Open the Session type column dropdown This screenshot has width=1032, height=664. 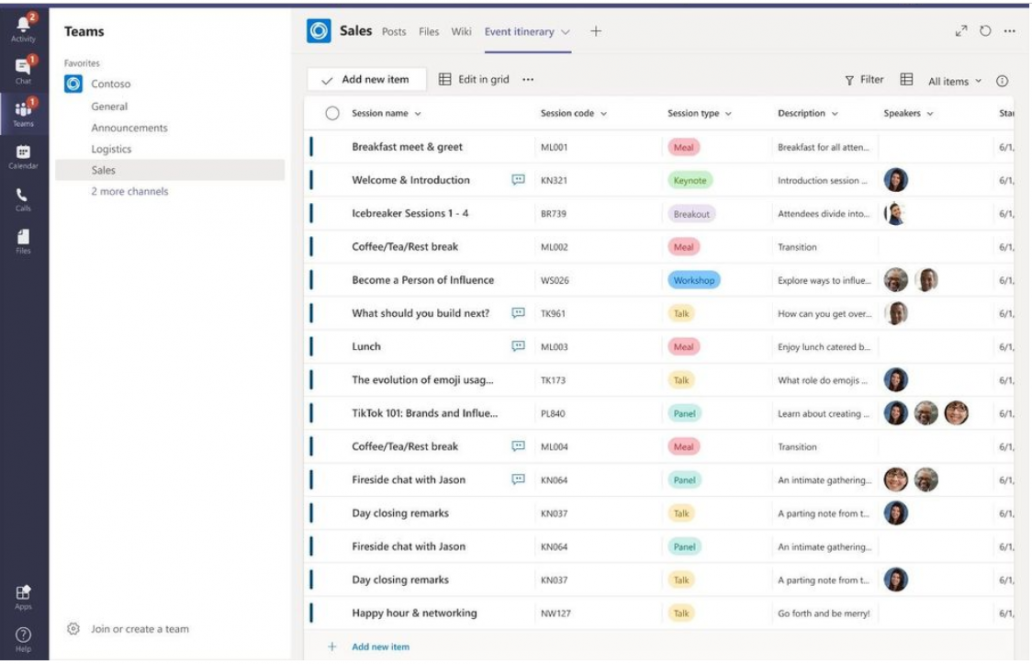pyautogui.click(x=729, y=114)
